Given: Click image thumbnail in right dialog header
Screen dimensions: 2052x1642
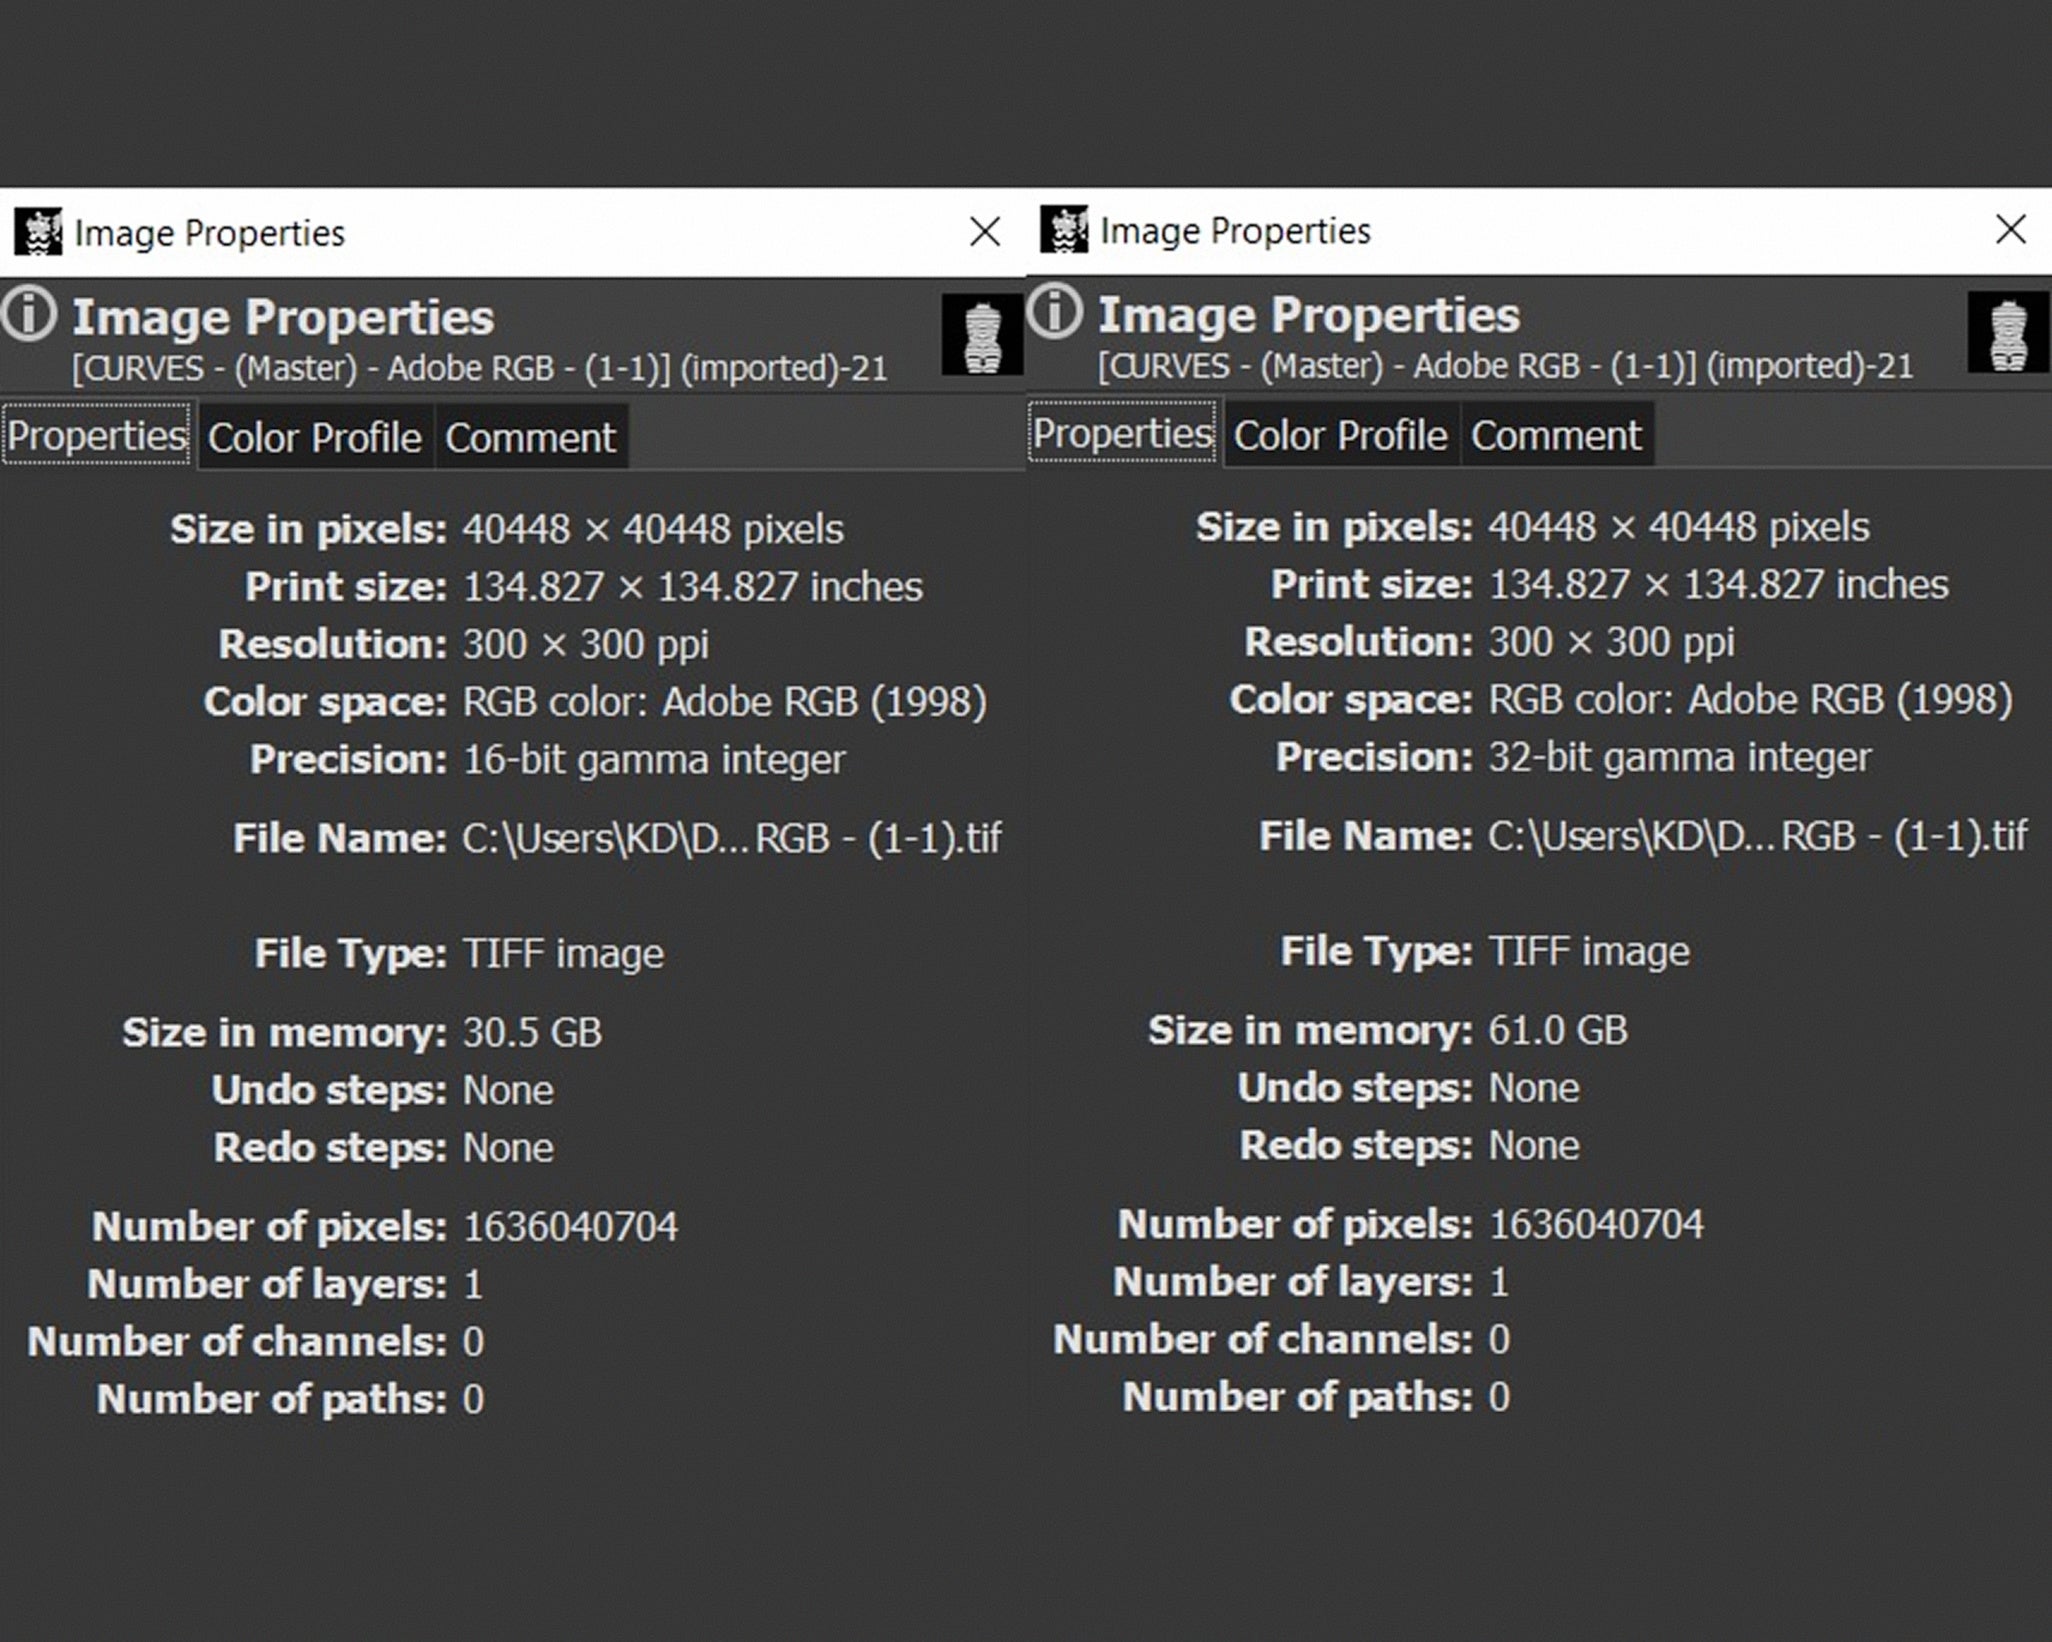Looking at the screenshot, I should tap(2008, 332).
